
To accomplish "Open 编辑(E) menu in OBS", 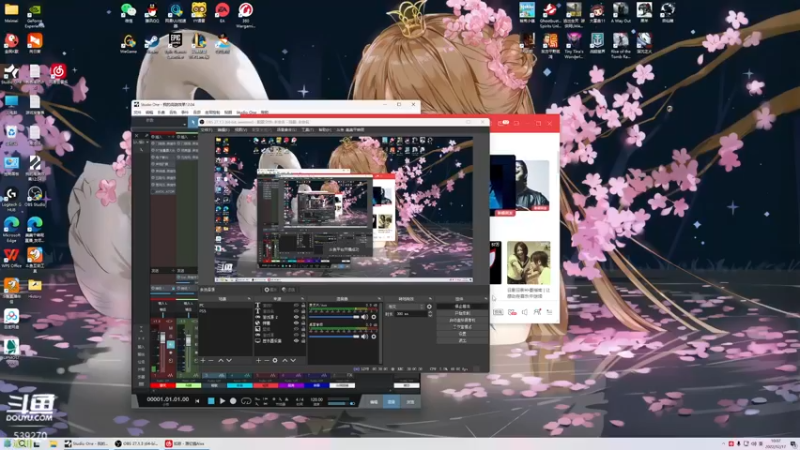I will click(223, 130).
